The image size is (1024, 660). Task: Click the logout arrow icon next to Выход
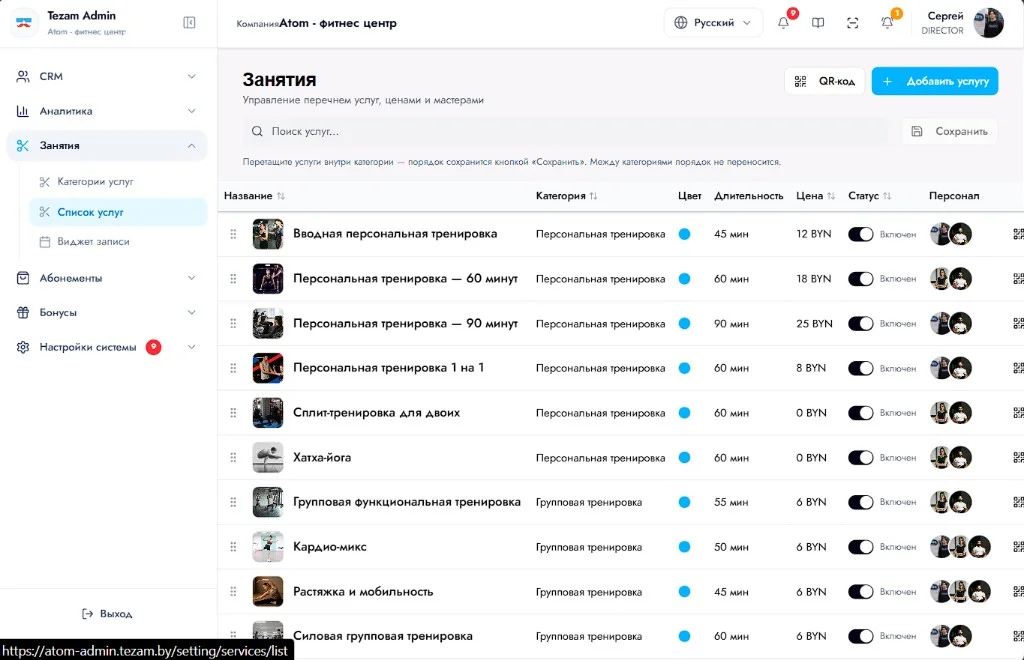[88, 614]
